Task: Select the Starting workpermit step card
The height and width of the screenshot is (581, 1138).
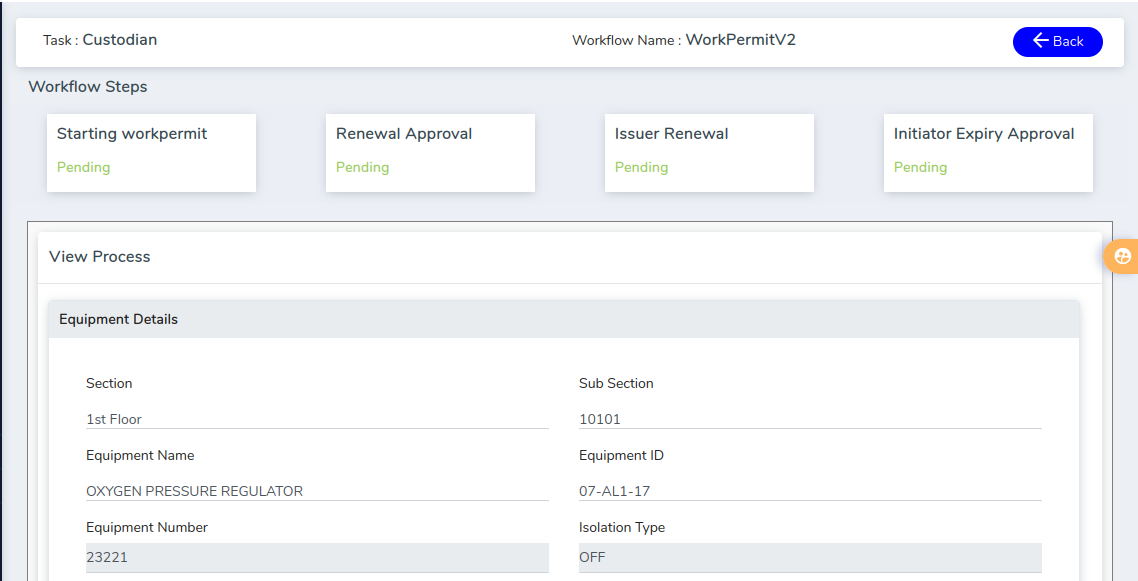Action: point(151,151)
